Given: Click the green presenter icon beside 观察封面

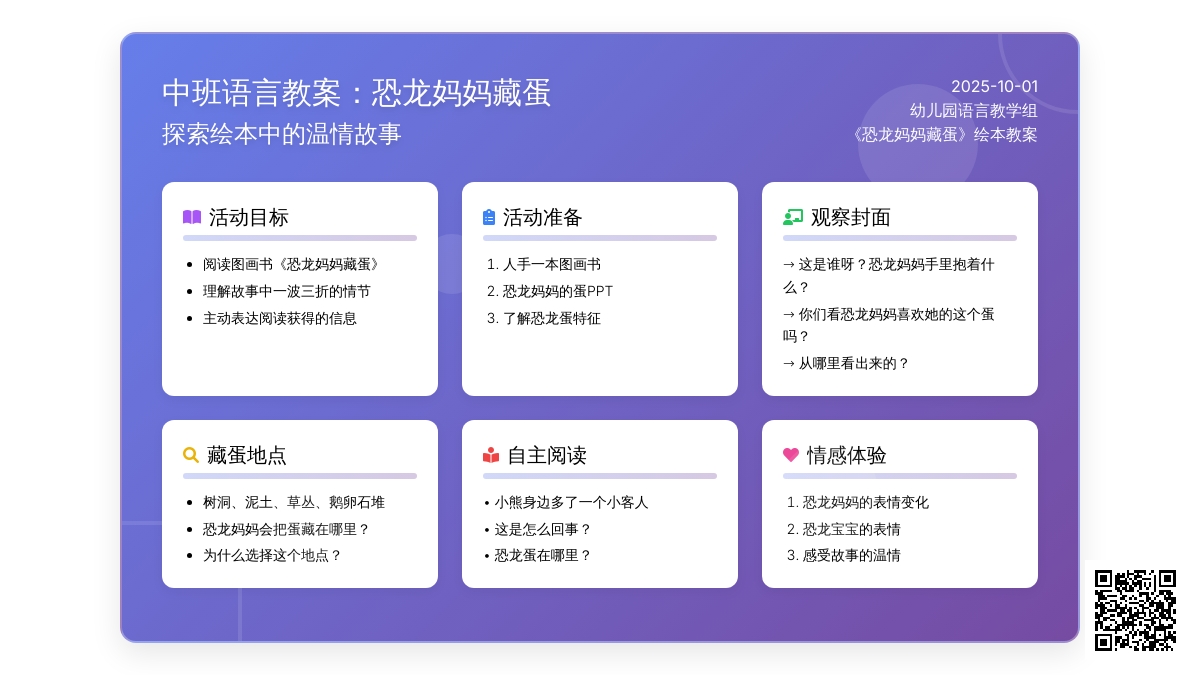Looking at the screenshot, I should pos(793,217).
